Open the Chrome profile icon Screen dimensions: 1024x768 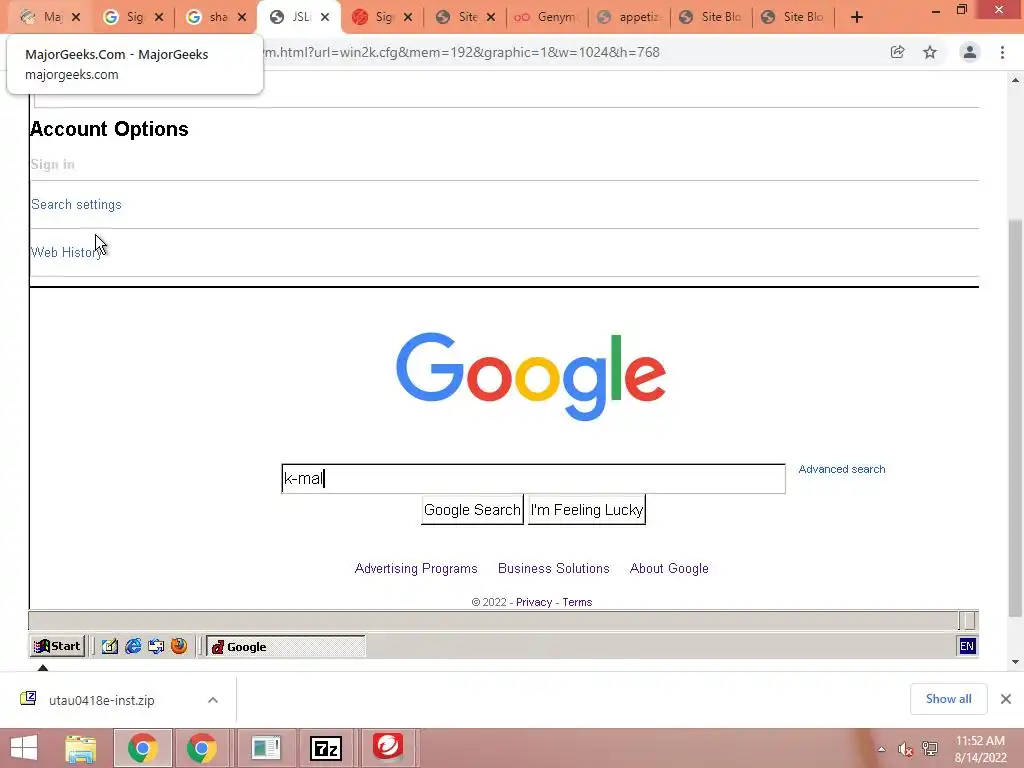(x=970, y=52)
